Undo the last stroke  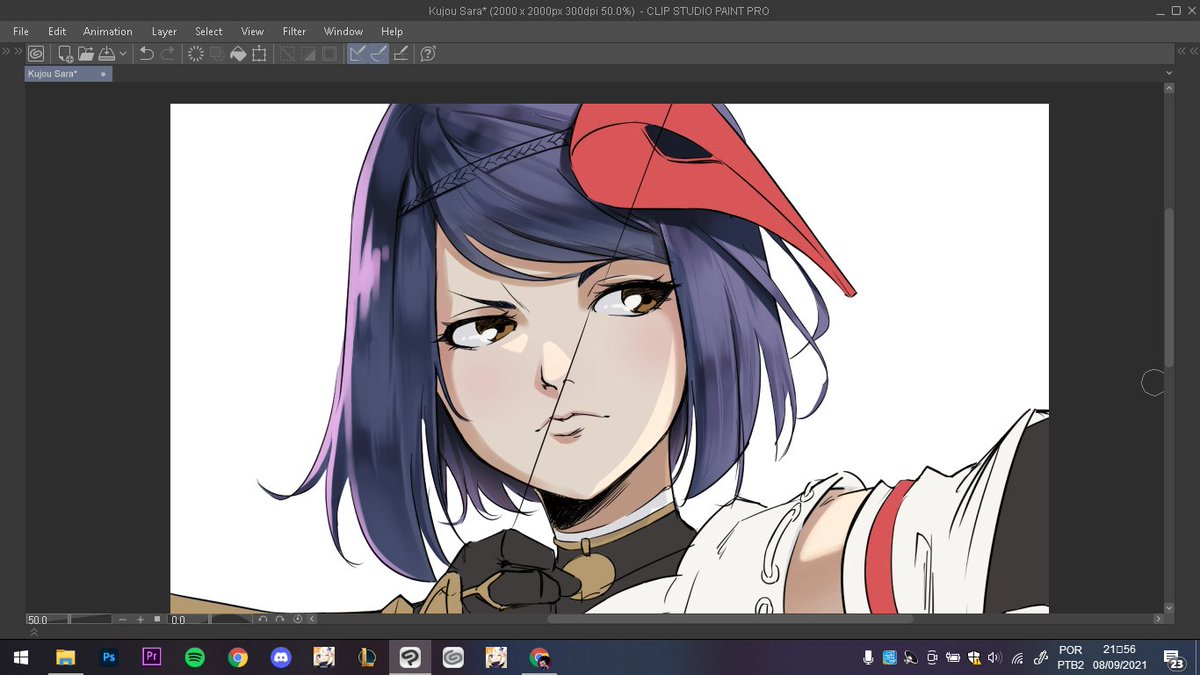tap(146, 54)
